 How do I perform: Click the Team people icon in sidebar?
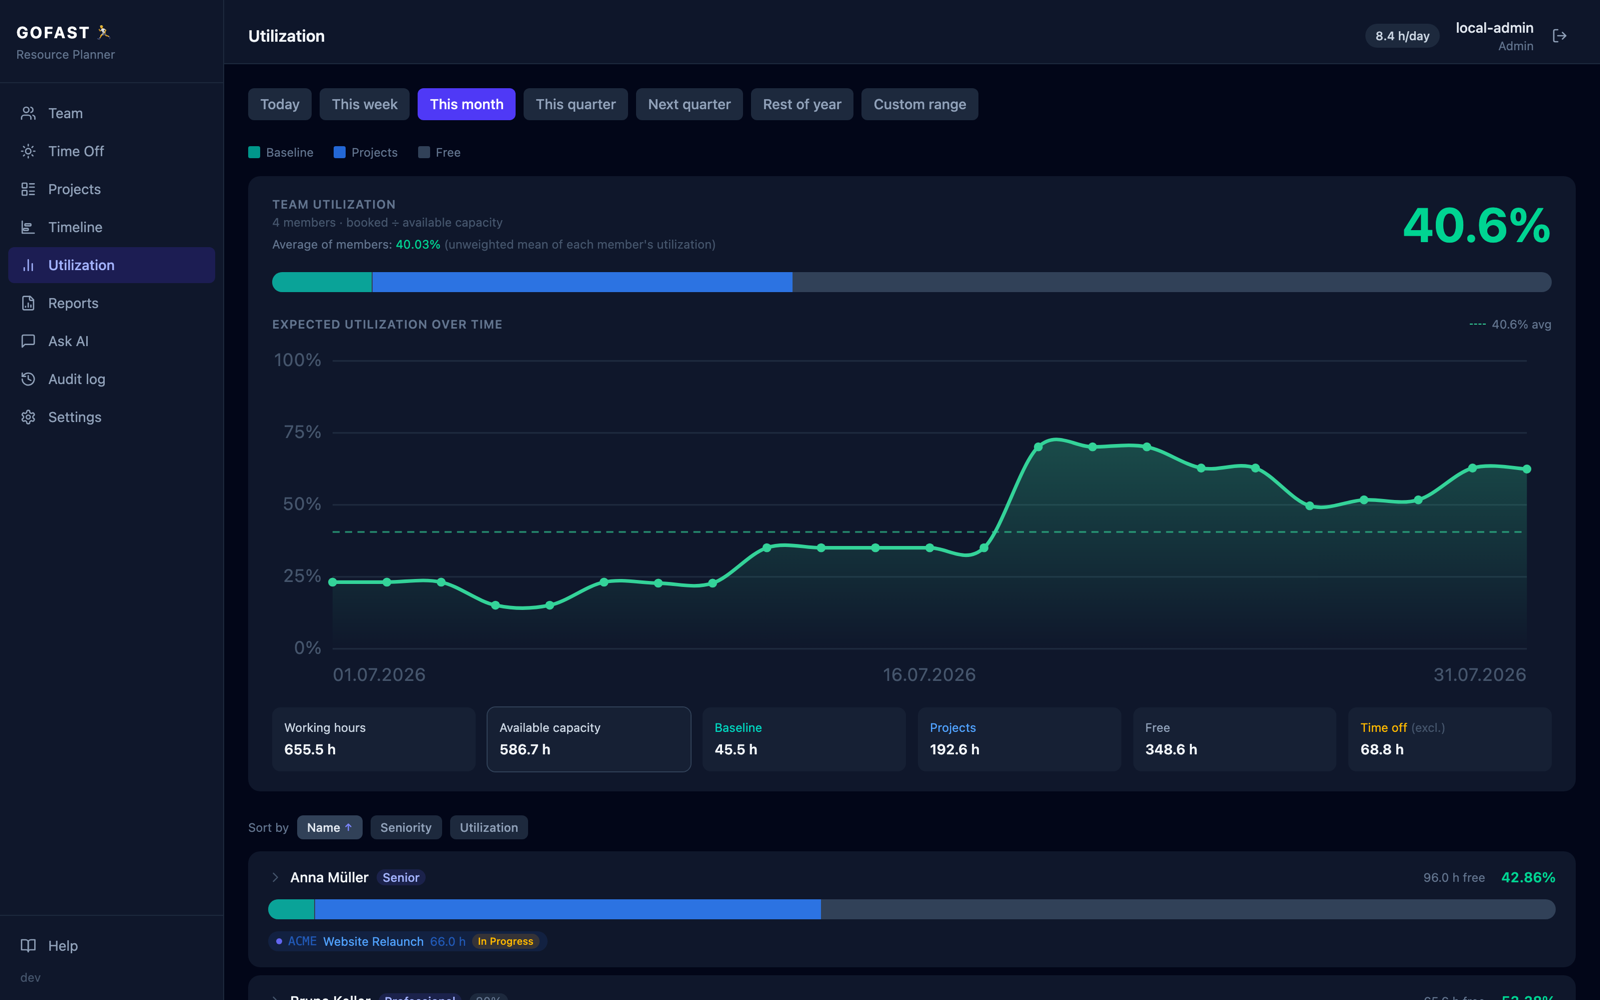point(28,113)
